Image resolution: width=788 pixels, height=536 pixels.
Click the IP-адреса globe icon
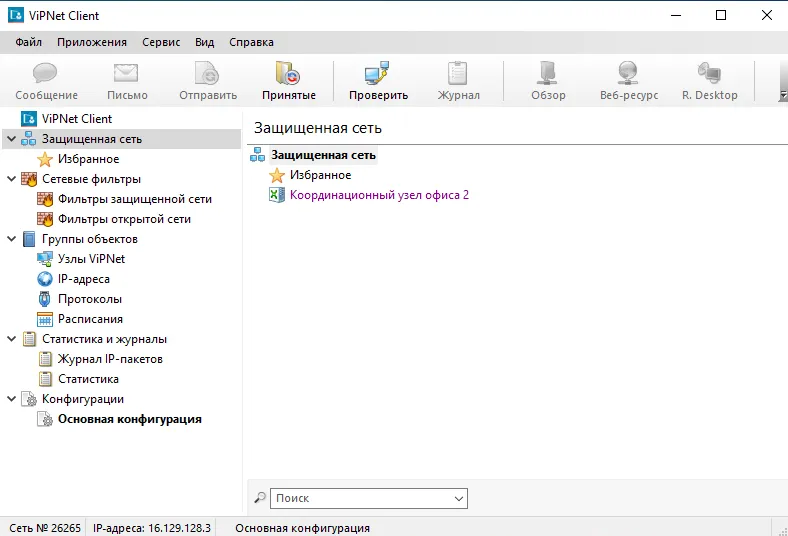(45, 279)
